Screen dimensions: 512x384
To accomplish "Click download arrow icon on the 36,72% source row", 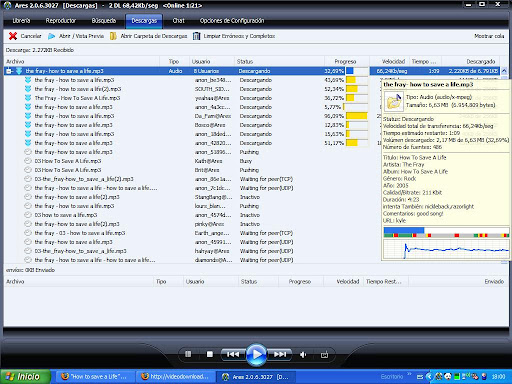I will pyautogui.click(x=28, y=98).
